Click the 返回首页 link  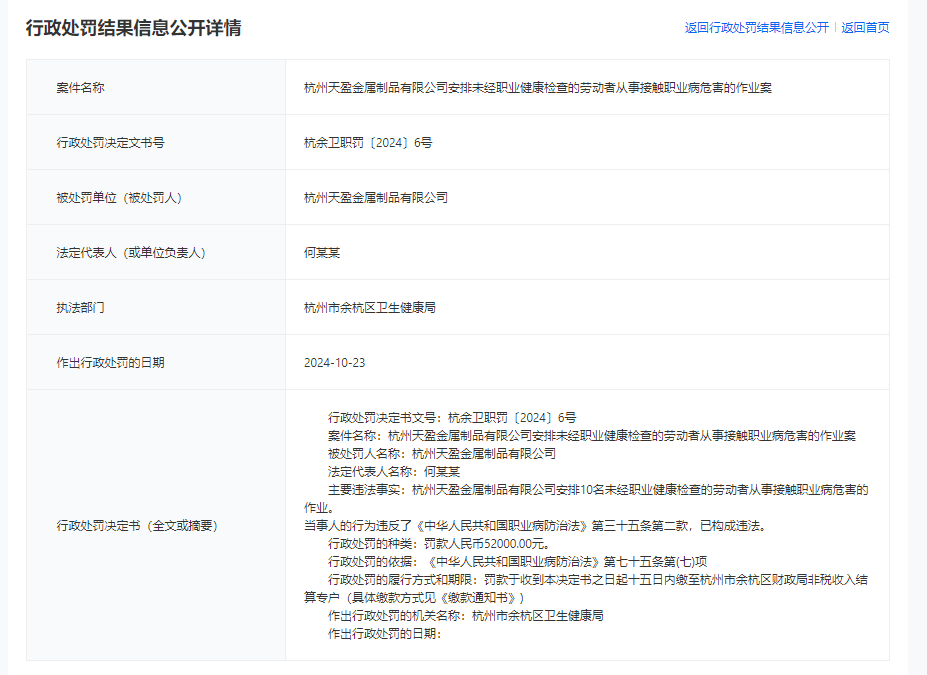pyautogui.click(x=865, y=28)
